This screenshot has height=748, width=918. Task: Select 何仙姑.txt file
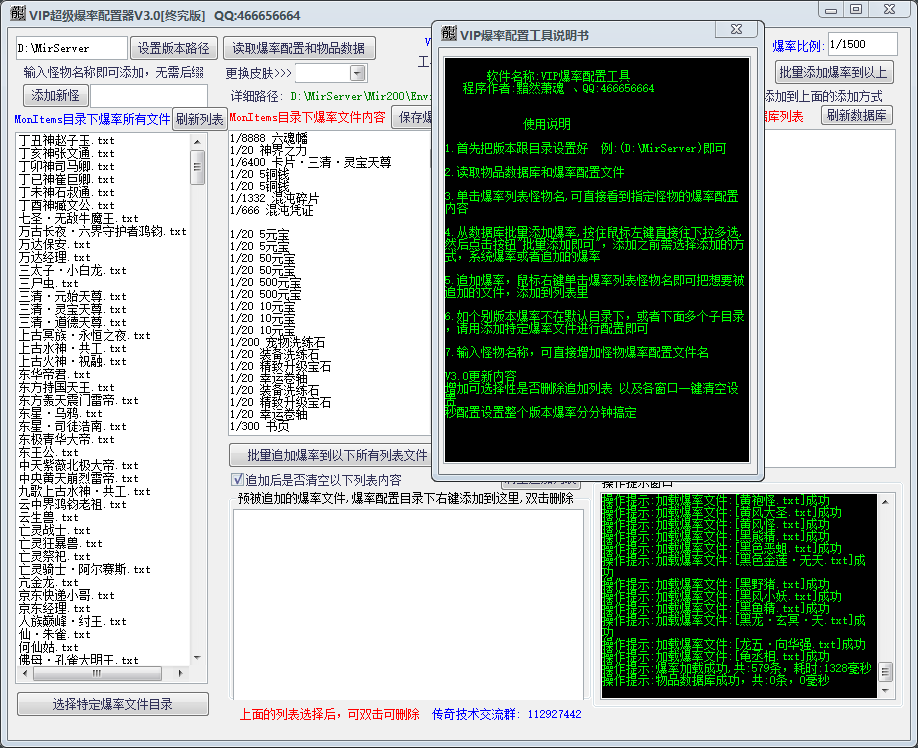[x=48, y=647]
